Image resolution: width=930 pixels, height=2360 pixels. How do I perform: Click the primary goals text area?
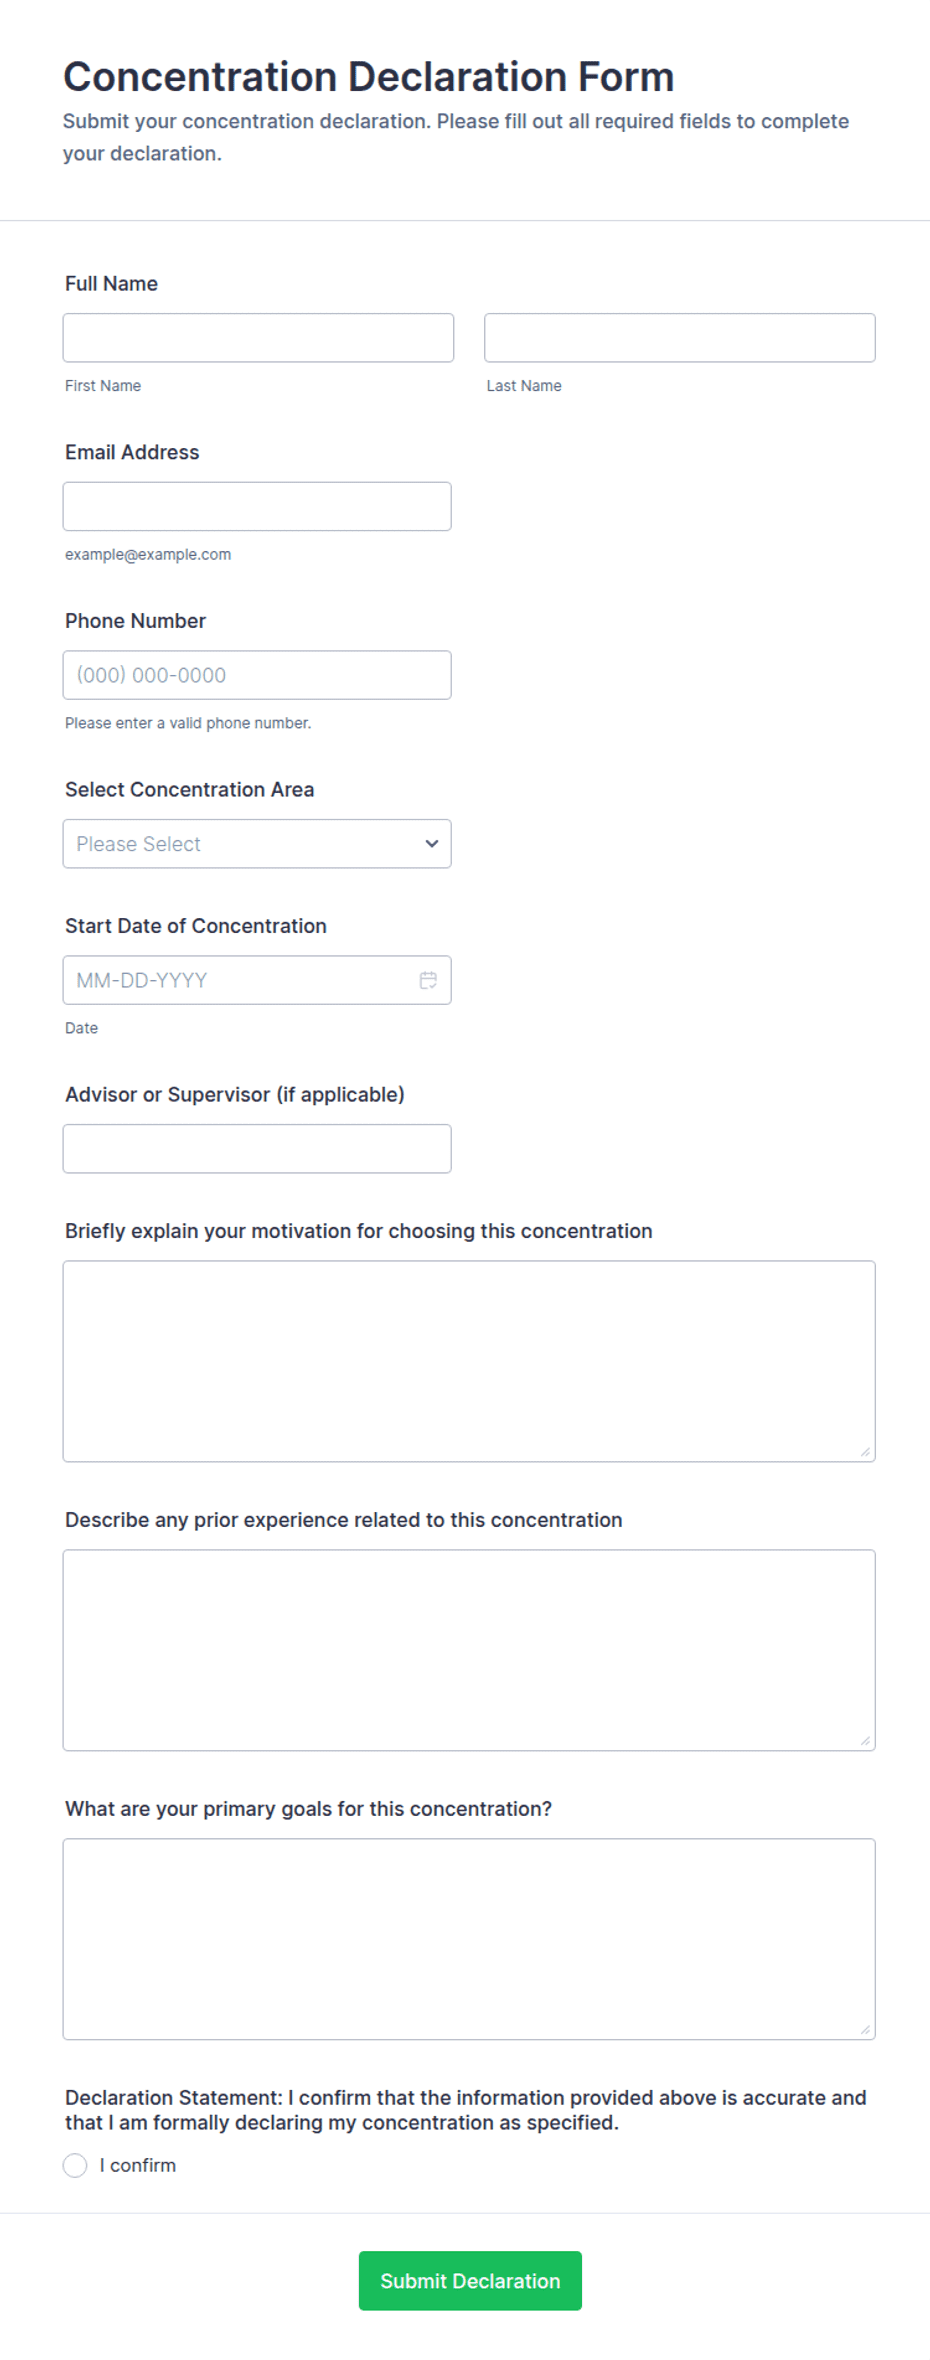click(x=469, y=1939)
